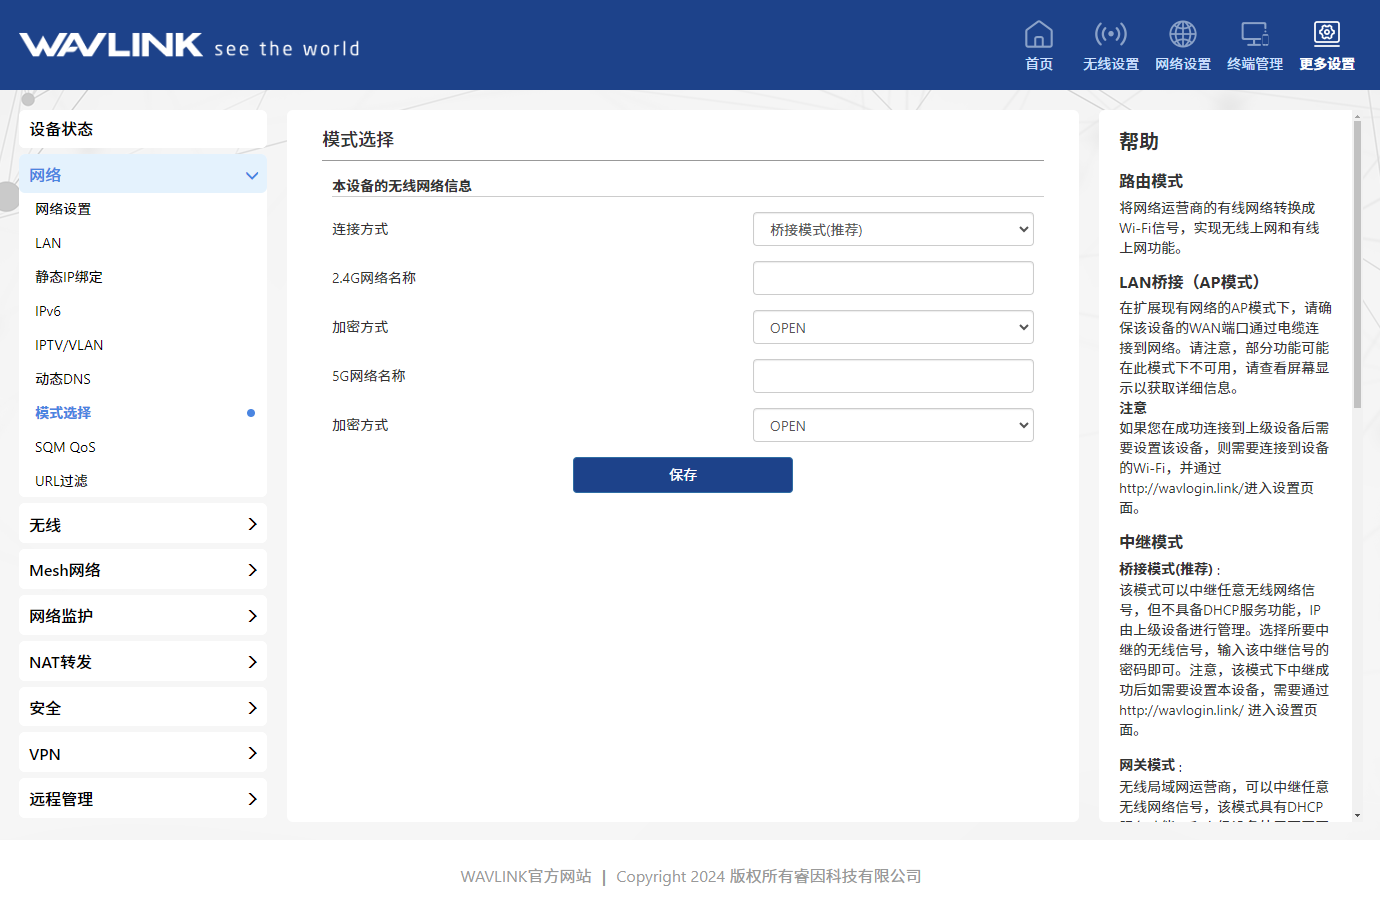Click the more settings gear icon
This screenshot has height=901, width=1380.
[x=1326, y=35]
